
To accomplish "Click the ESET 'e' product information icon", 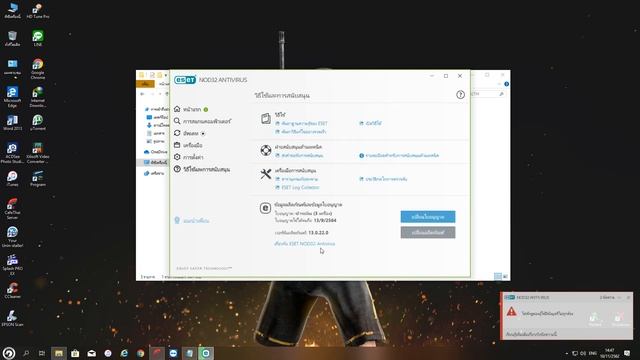I will coord(265,208).
